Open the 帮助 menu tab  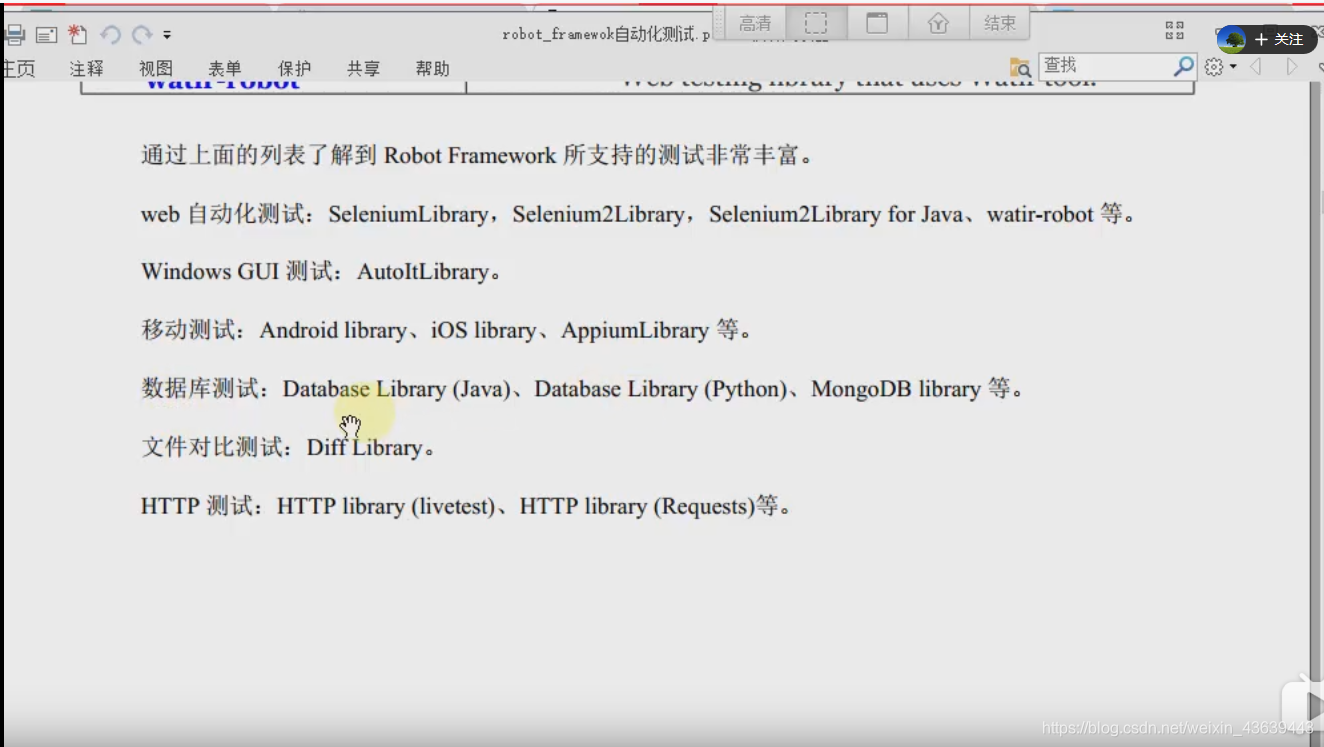click(x=432, y=68)
